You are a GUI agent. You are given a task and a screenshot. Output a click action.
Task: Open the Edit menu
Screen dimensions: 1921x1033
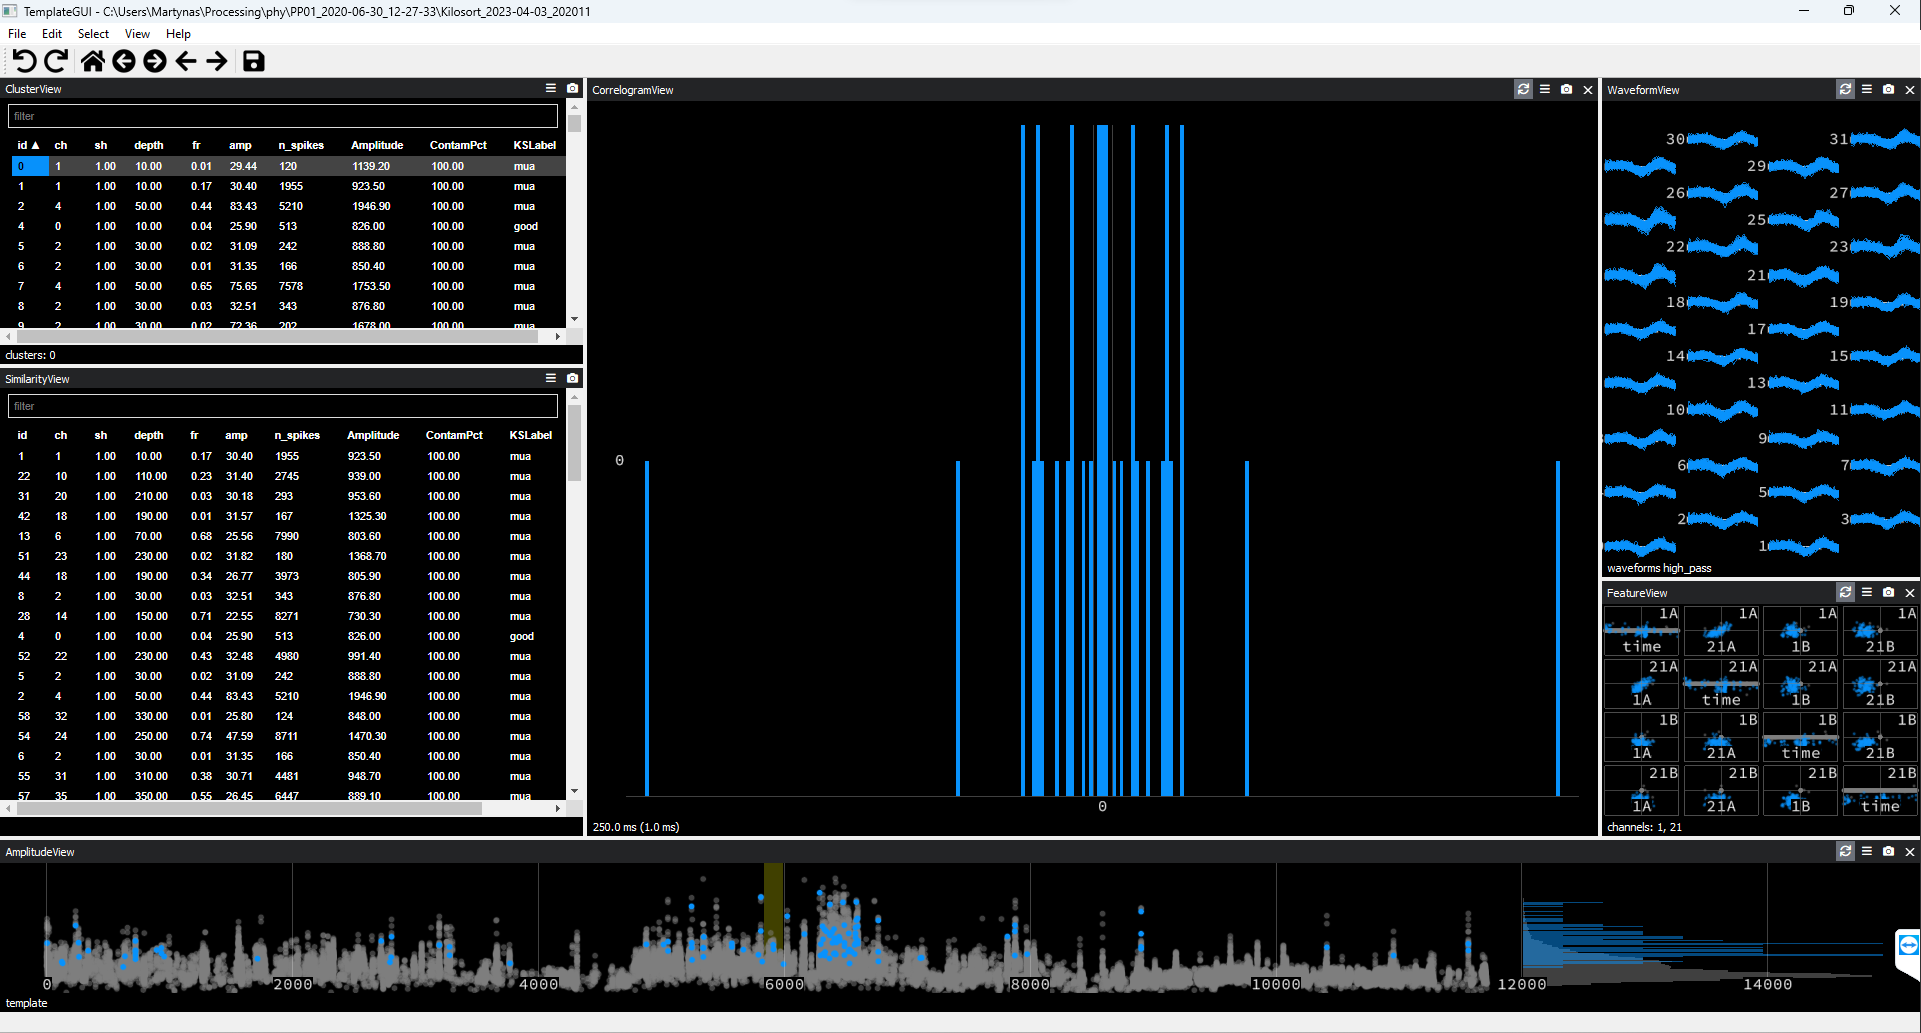point(52,34)
